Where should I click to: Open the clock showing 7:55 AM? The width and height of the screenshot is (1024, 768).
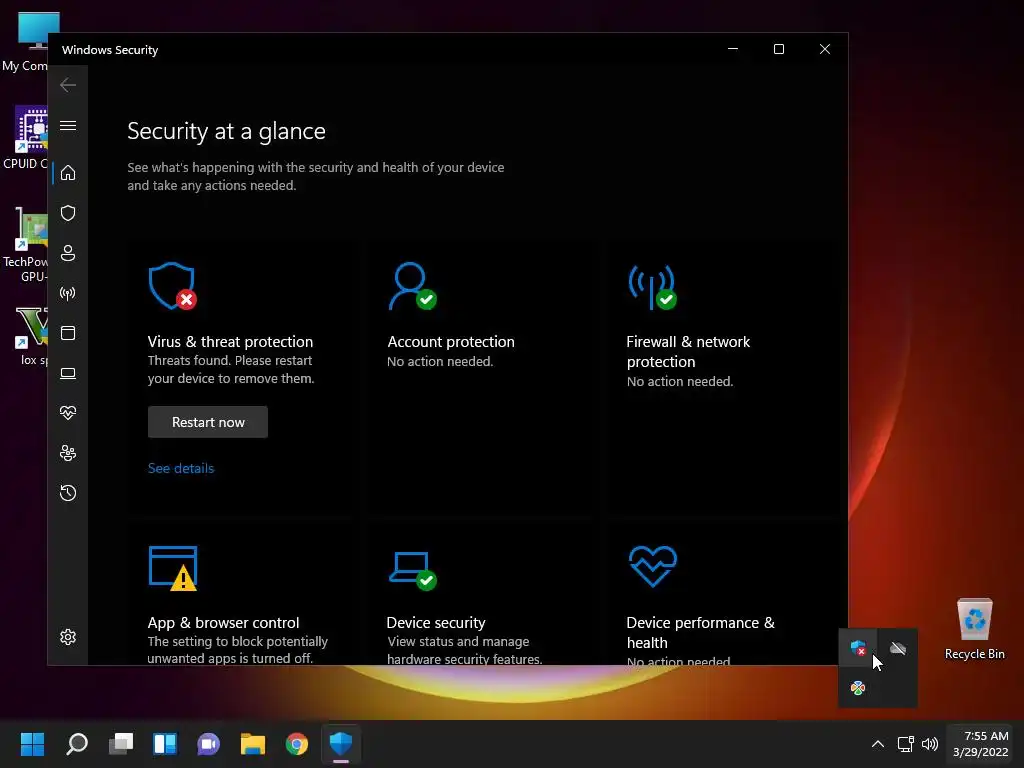pos(982,744)
